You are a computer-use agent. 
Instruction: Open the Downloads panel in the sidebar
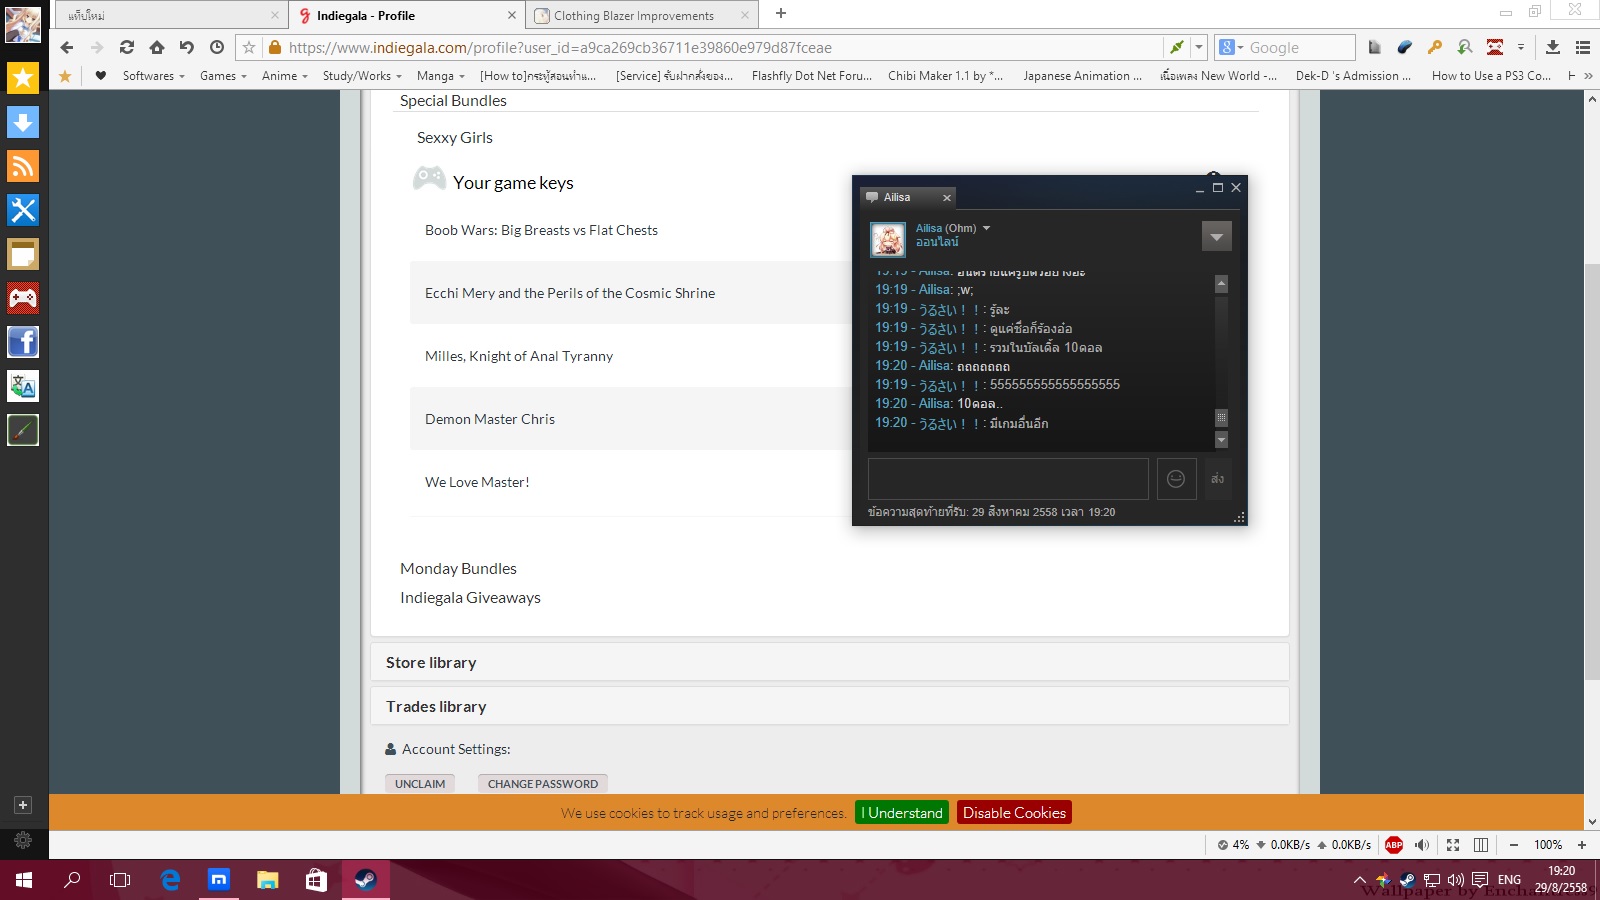23,122
